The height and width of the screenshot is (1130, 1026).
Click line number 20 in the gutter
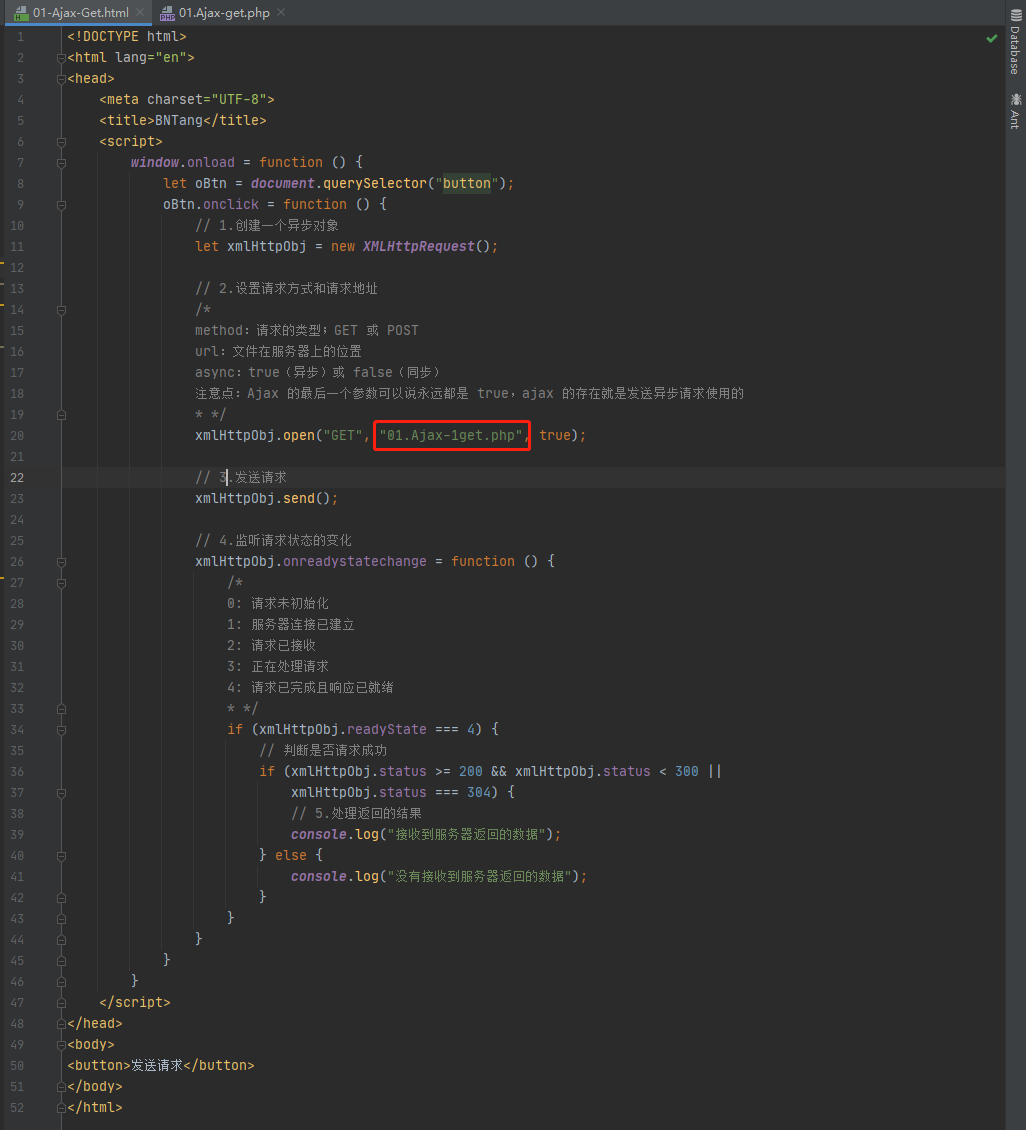17,436
